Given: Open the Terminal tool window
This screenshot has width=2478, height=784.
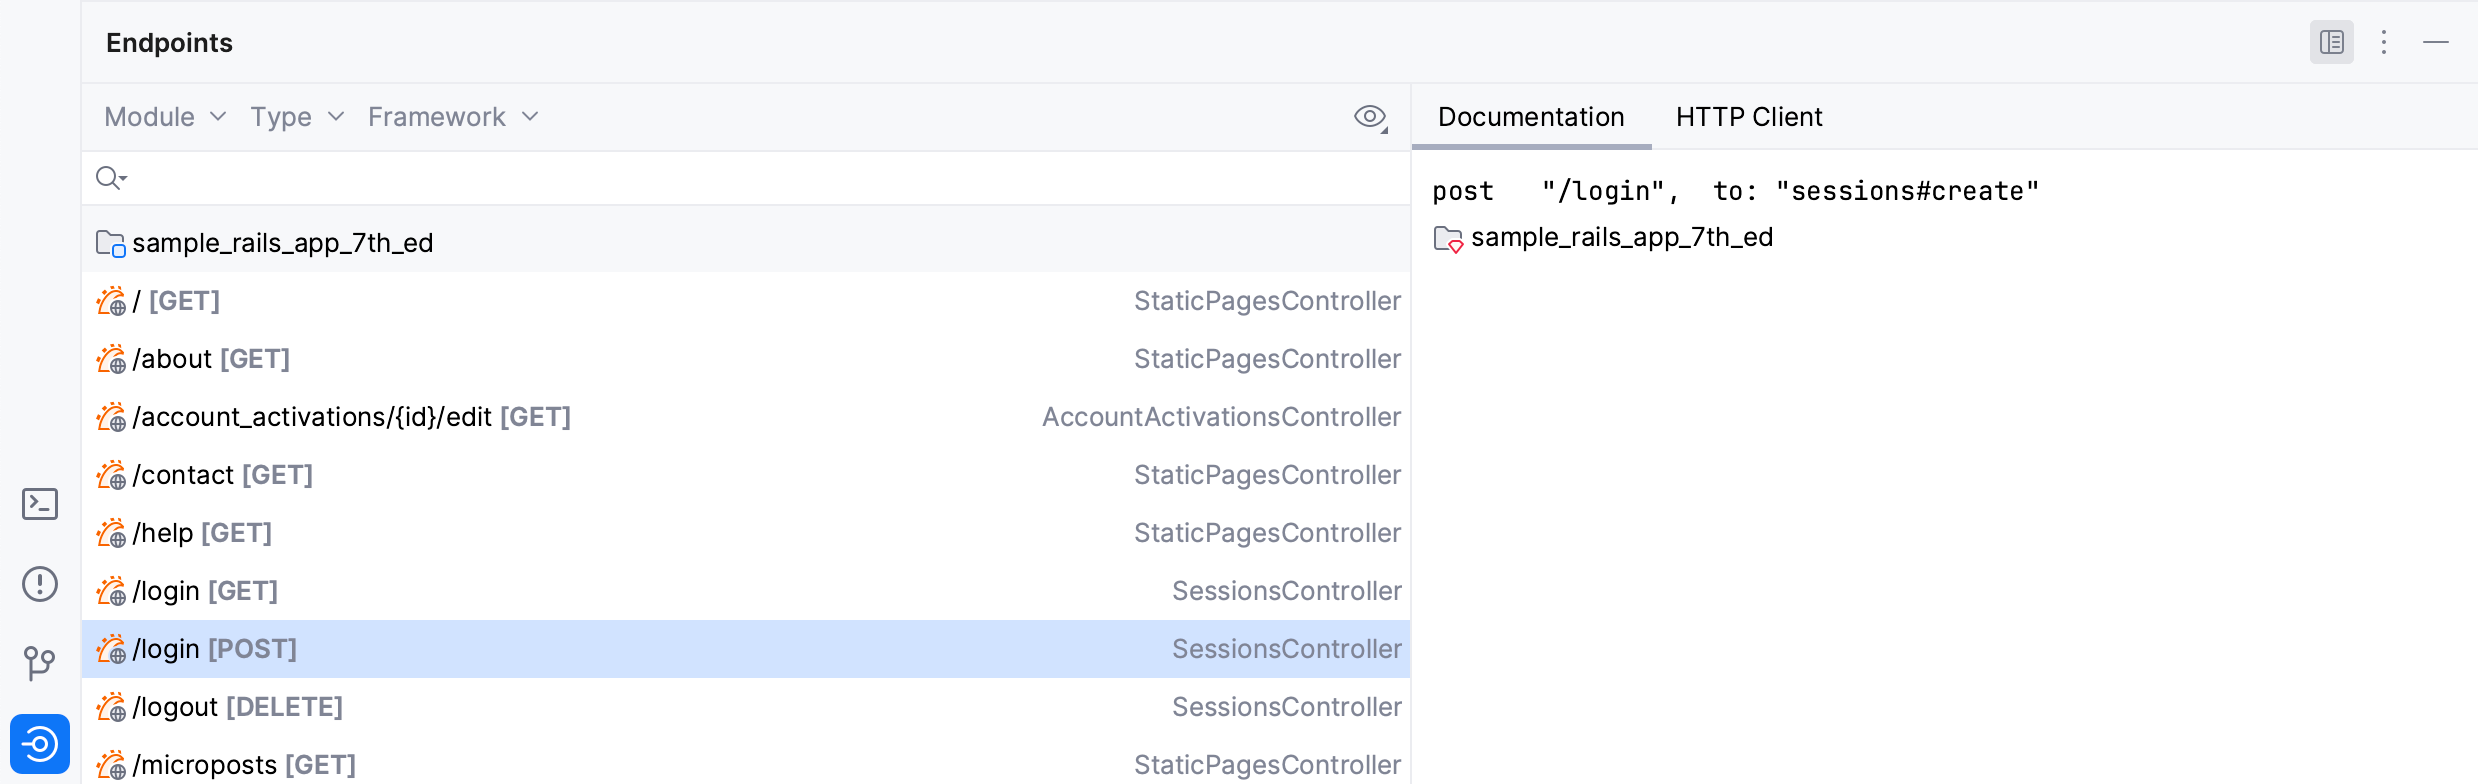Looking at the screenshot, I should (40, 504).
